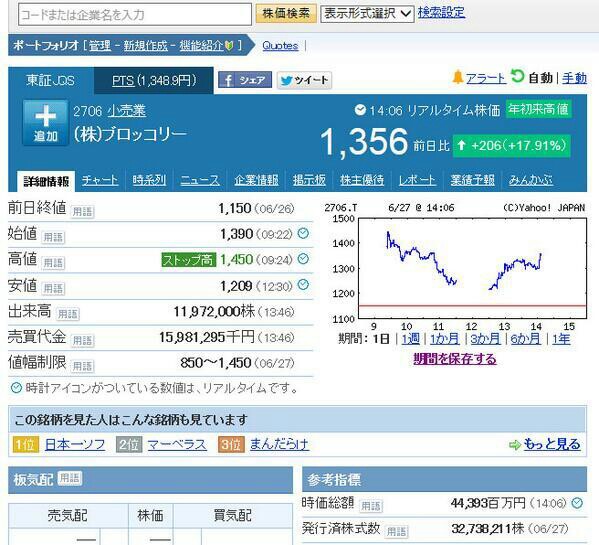The image size is (599, 545).
Task: Switch refresh mode to 手動
Action: pyautogui.click(x=574, y=78)
